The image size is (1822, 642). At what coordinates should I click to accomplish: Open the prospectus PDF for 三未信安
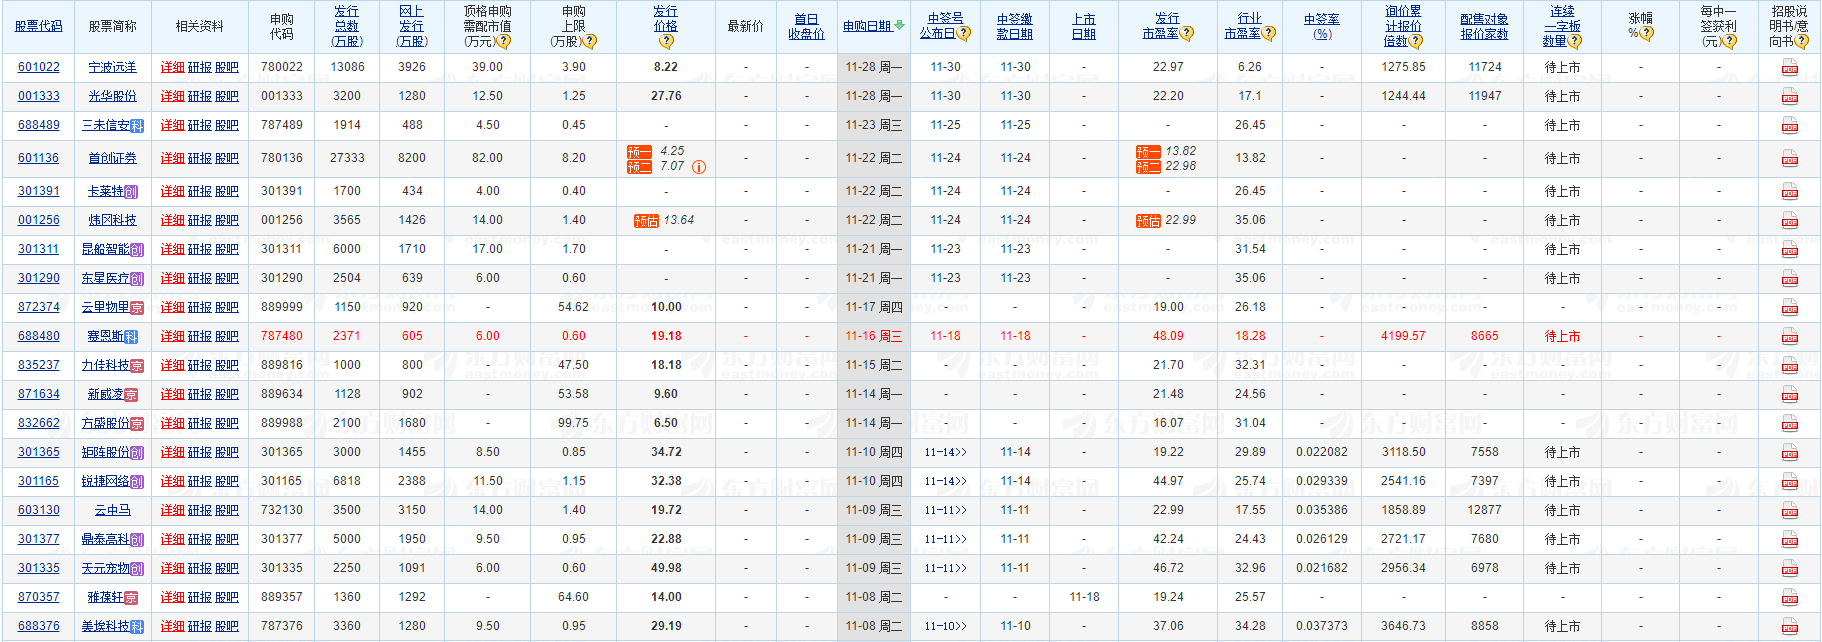[1789, 126]
